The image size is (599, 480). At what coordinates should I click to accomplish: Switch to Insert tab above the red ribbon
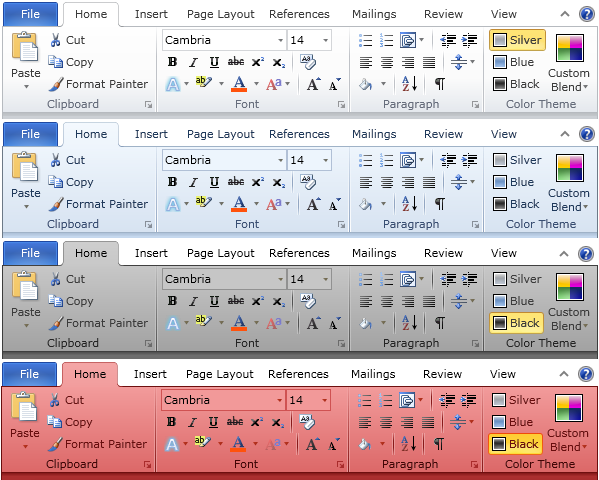(150, 374)
